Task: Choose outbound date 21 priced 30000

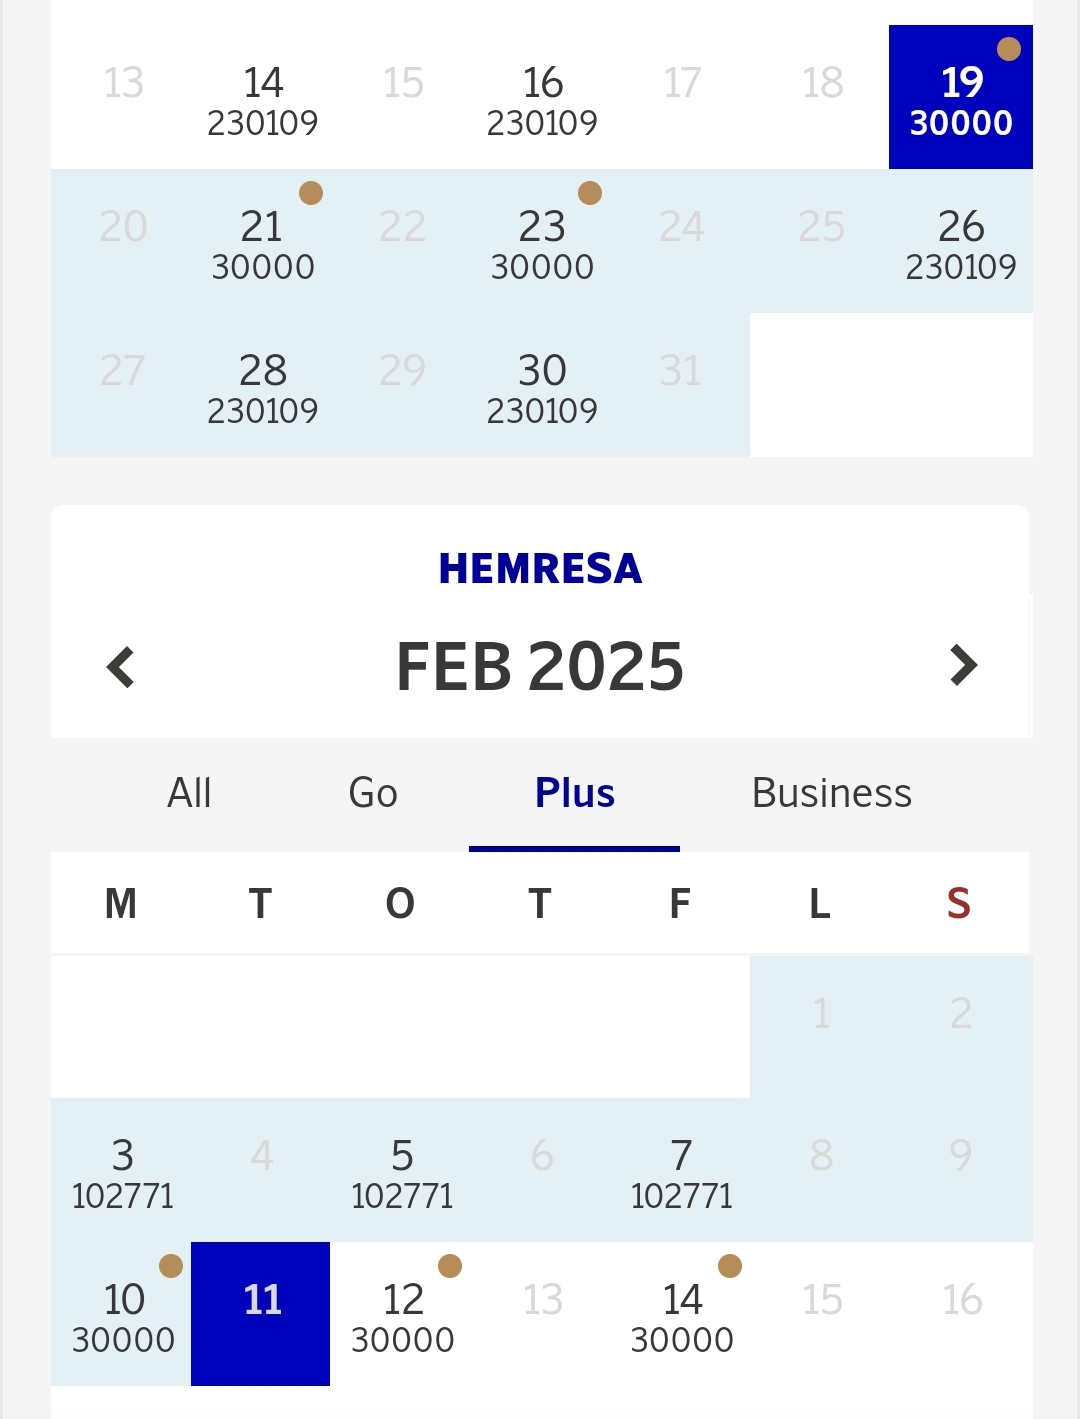Action: pos(262,242)
